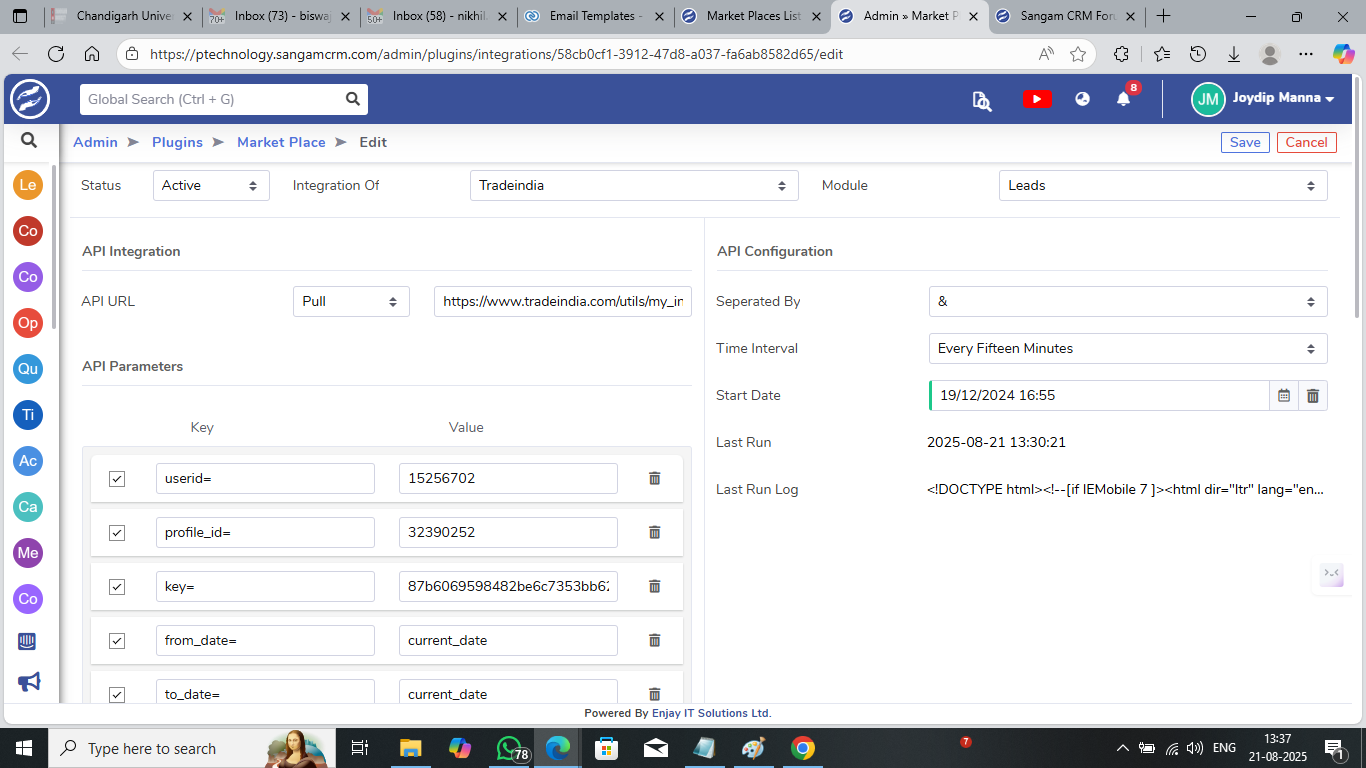Open the Integration Of Tradeindia dropdown
The height and width of the screenshot is (768, 1366).
click(634, 185)
